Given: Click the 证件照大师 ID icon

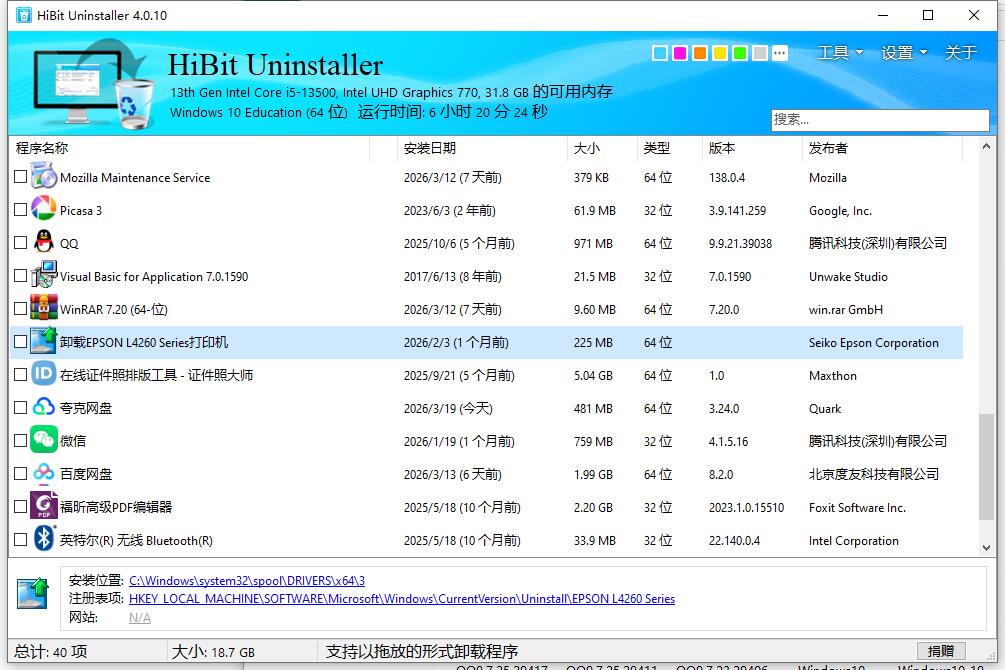Looking at the screenshot, I should pos(44,374).
